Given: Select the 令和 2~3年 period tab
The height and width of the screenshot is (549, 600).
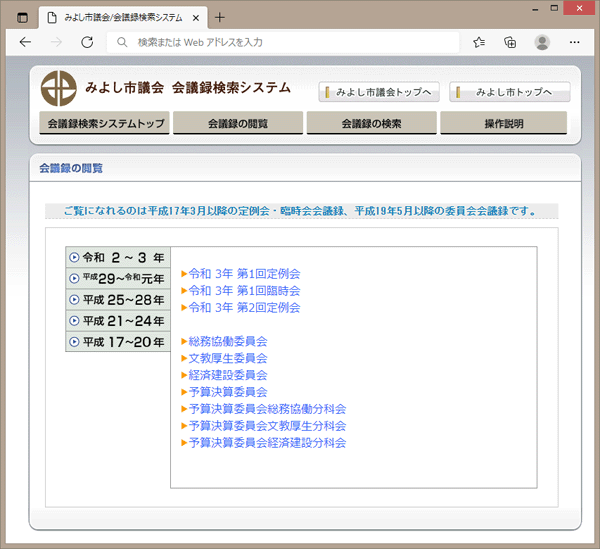Looking at the screenshot, I should pos(118,257).
